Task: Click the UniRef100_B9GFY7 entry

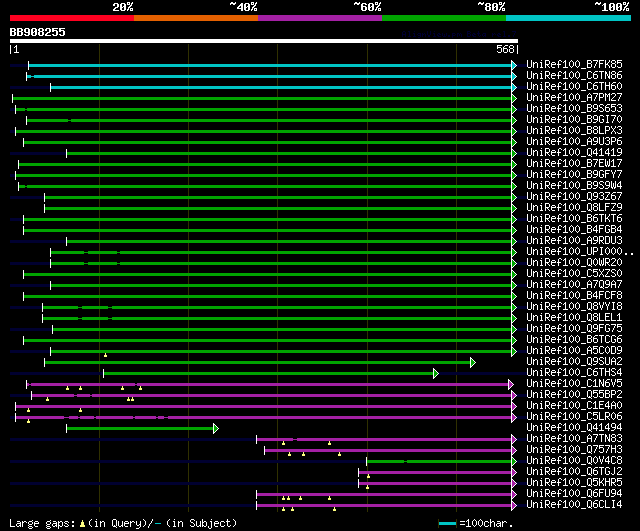Action: tap(574, 175)
